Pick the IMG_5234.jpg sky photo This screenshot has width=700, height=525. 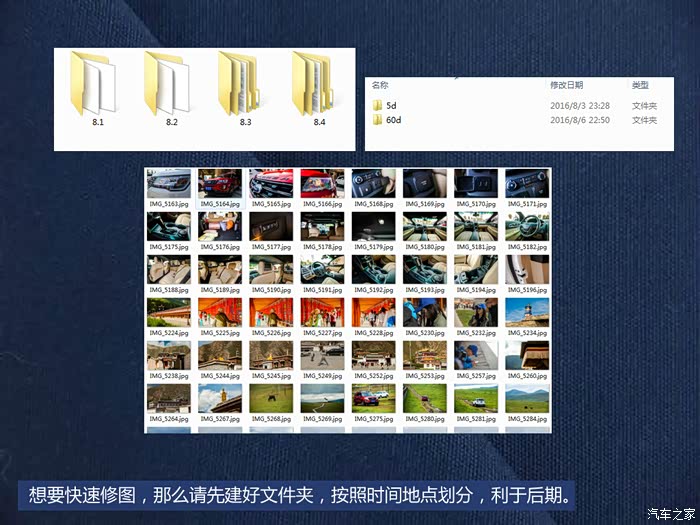click(527, 312)
